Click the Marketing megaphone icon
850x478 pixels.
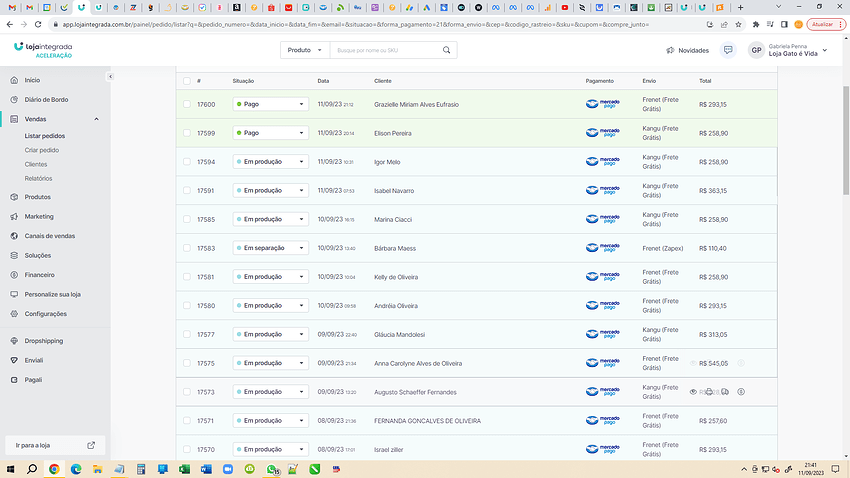click(x=14, y=217)
